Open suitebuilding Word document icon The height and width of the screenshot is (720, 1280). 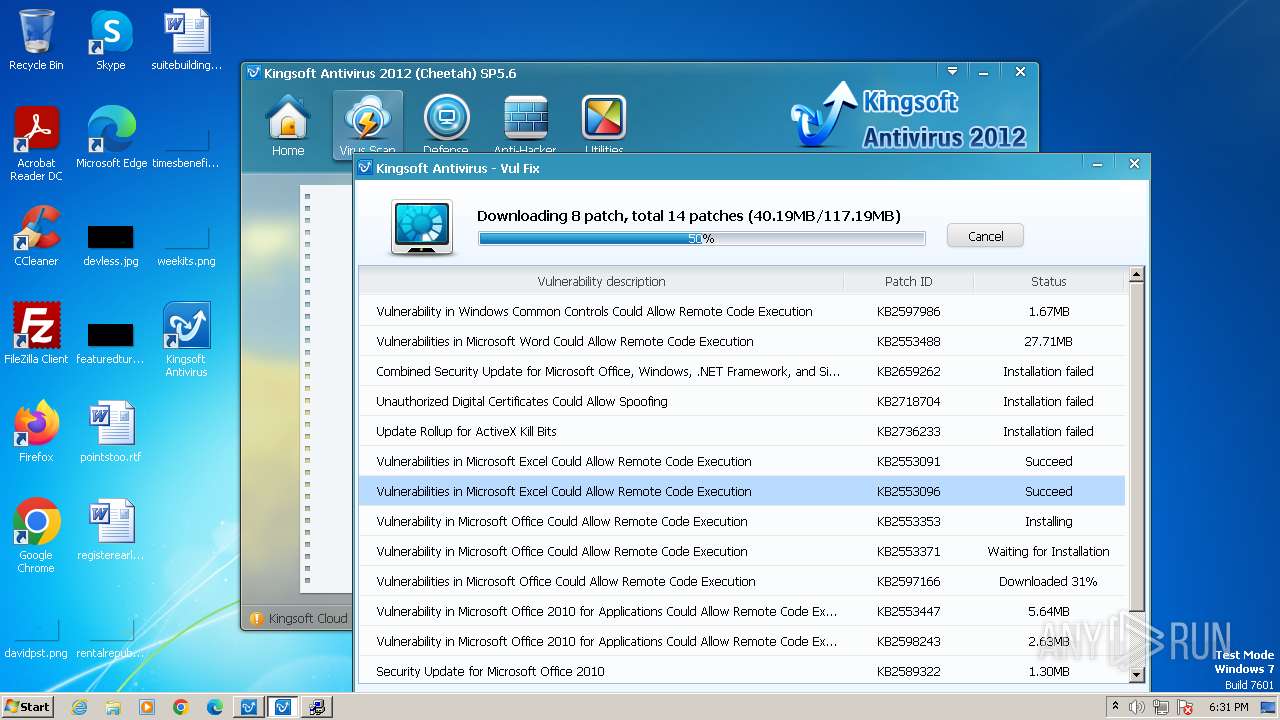tap(187, 40)
